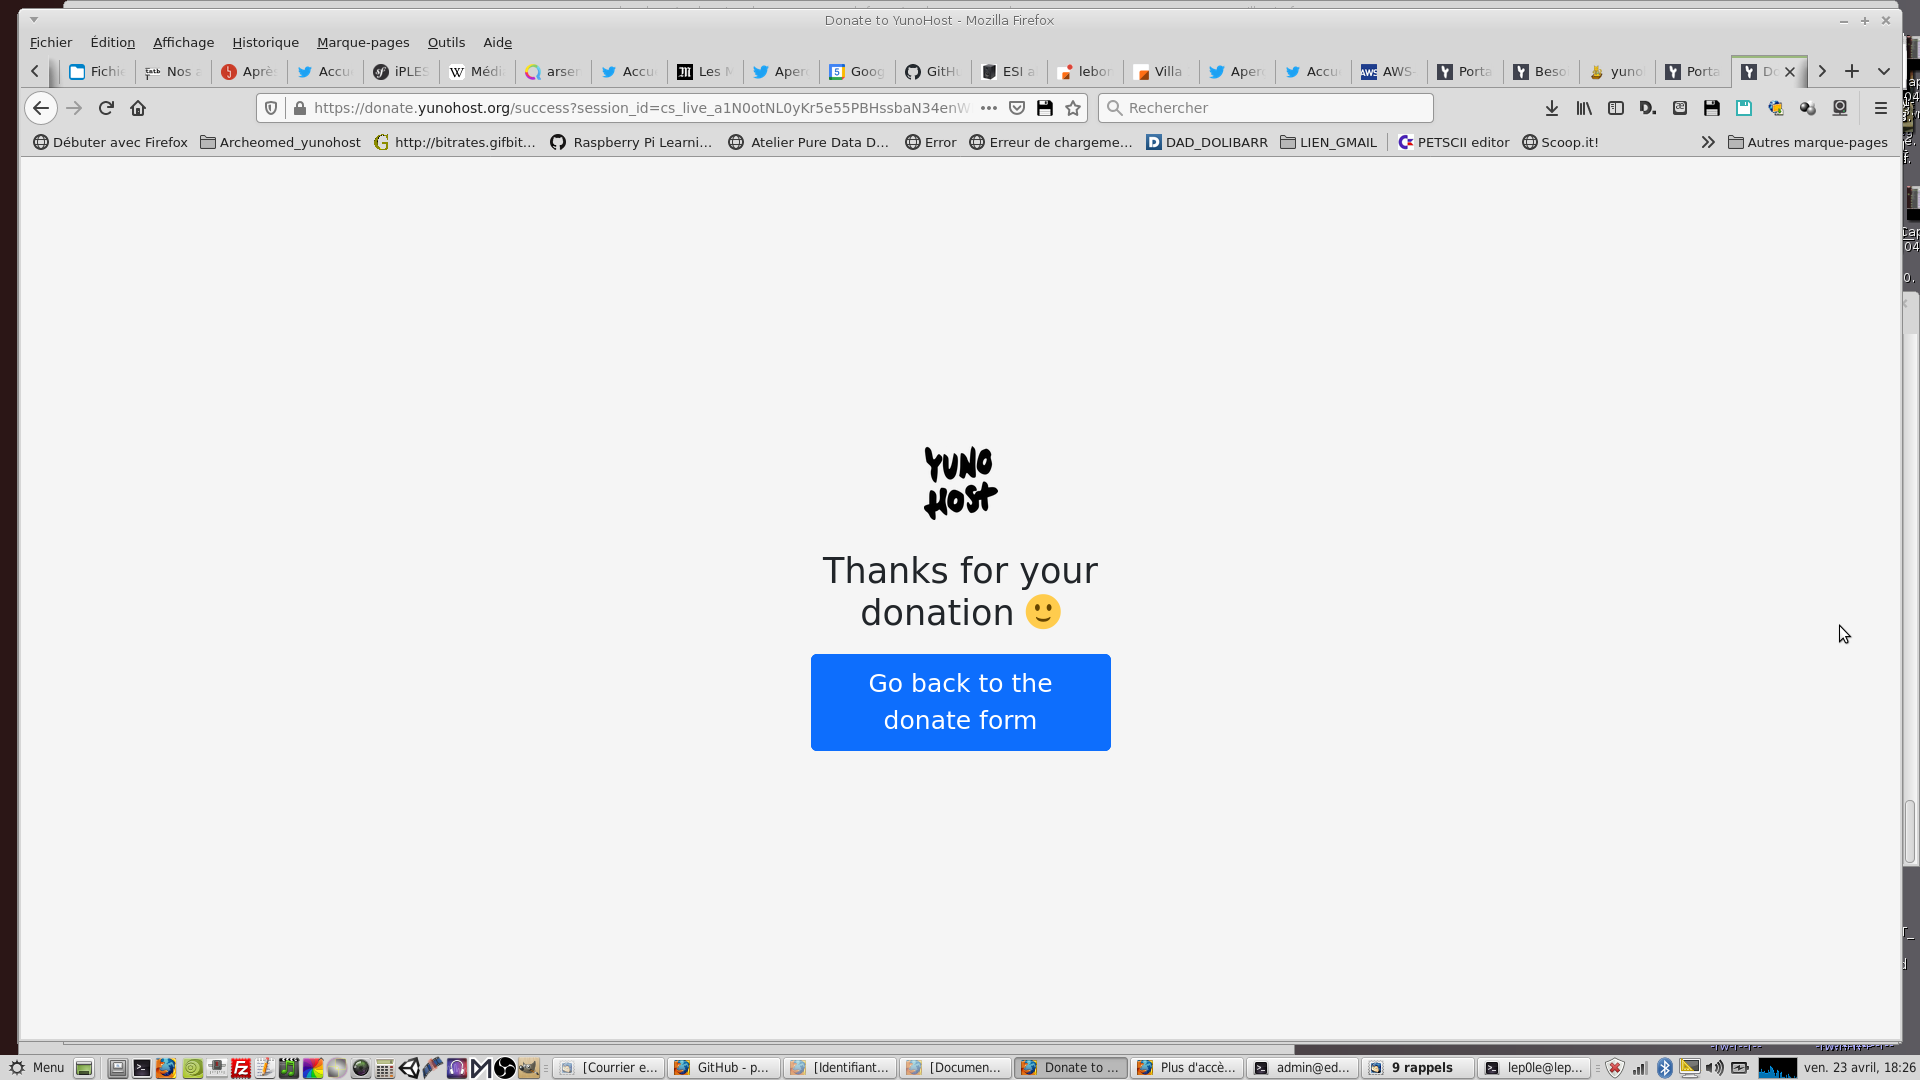The image size is (1920, 1080).
Task: Bookmark this page with the star
Action: (x=1073, y=108)
